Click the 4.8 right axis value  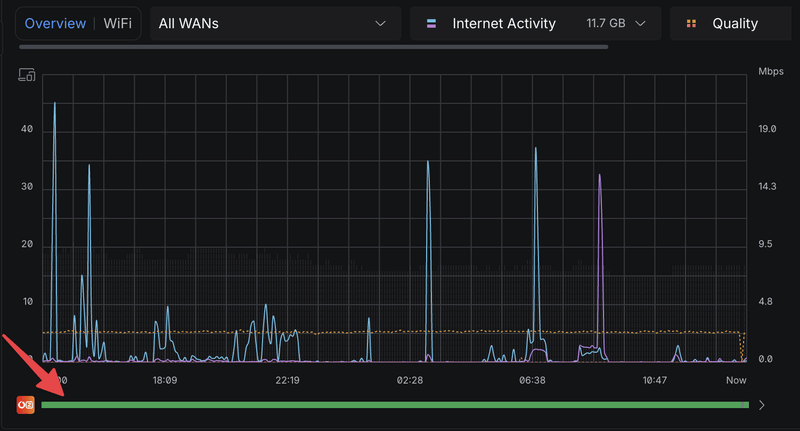tap(765, 302)
